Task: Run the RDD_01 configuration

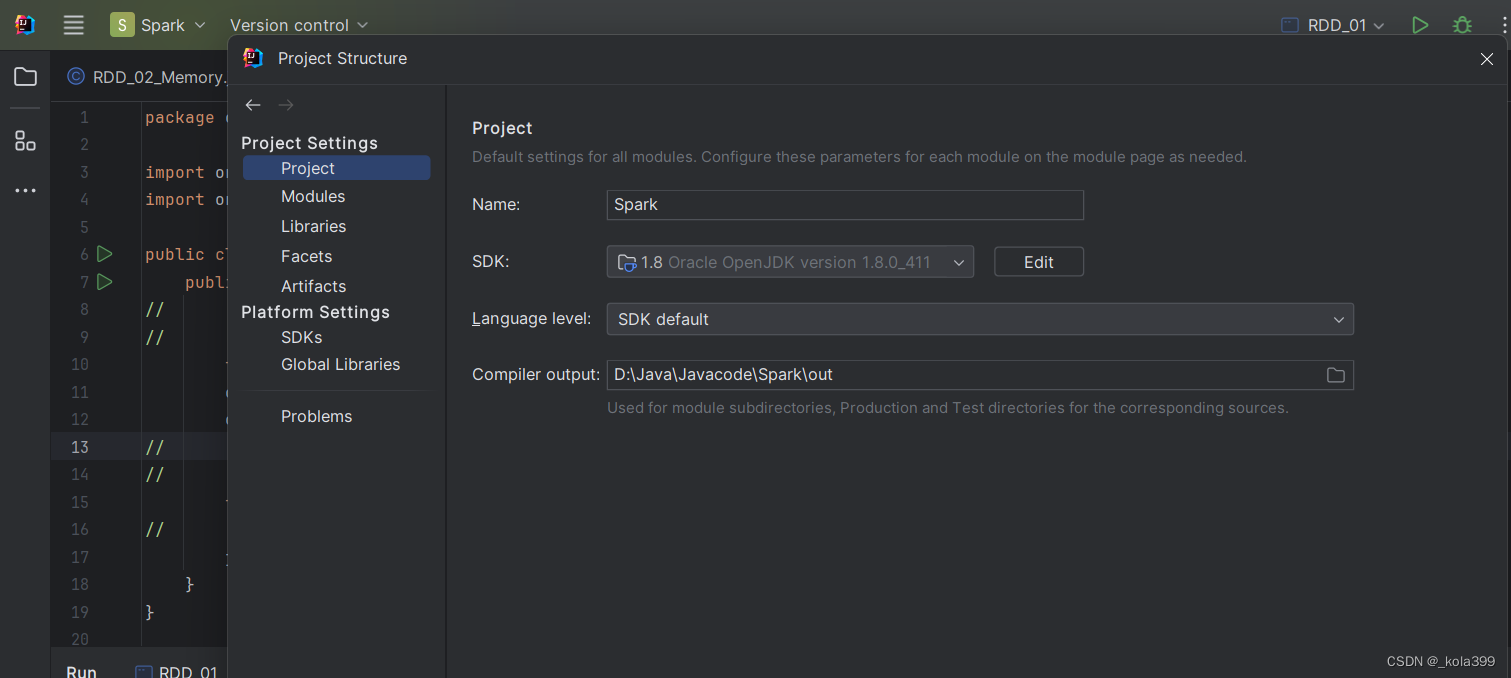Action: (x=1420, y=25)
